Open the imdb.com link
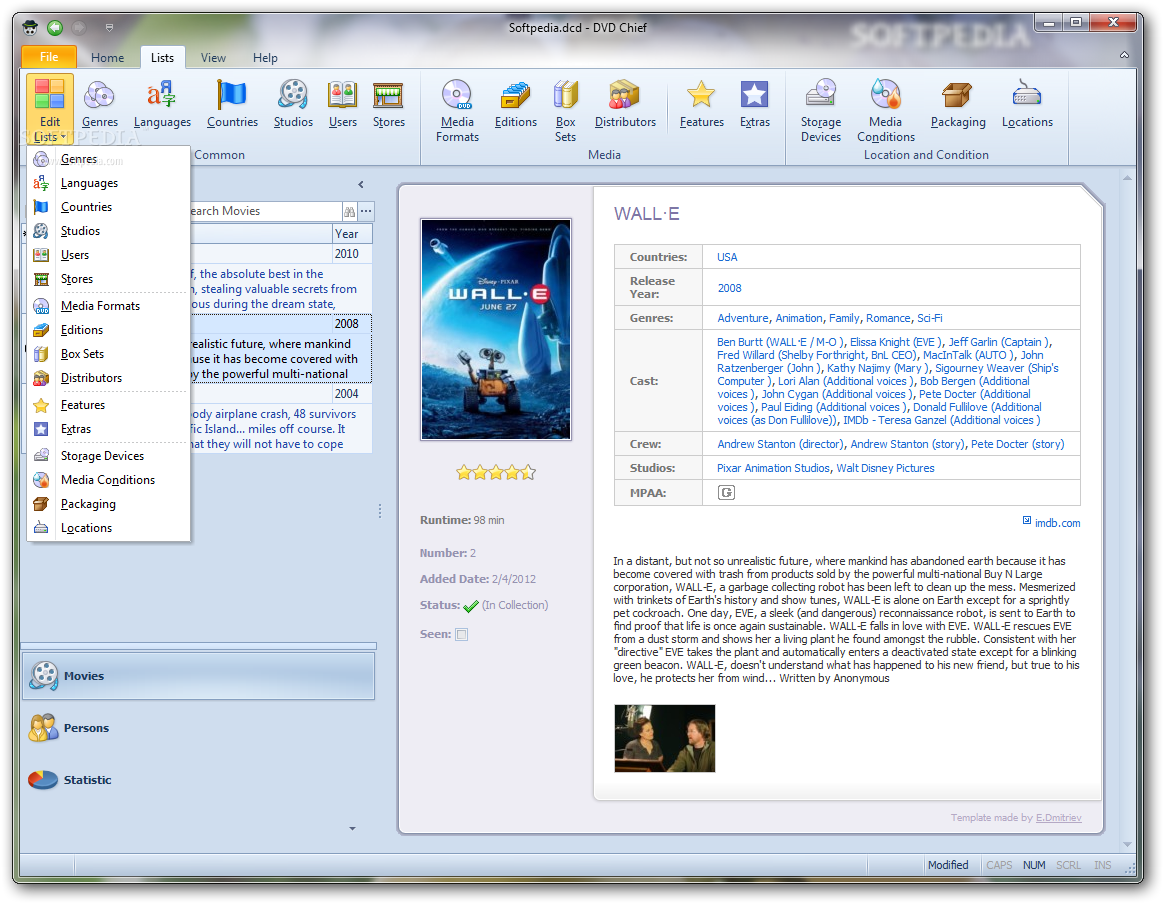This screenshot has width=1164, height=904. pos(1057,523)
